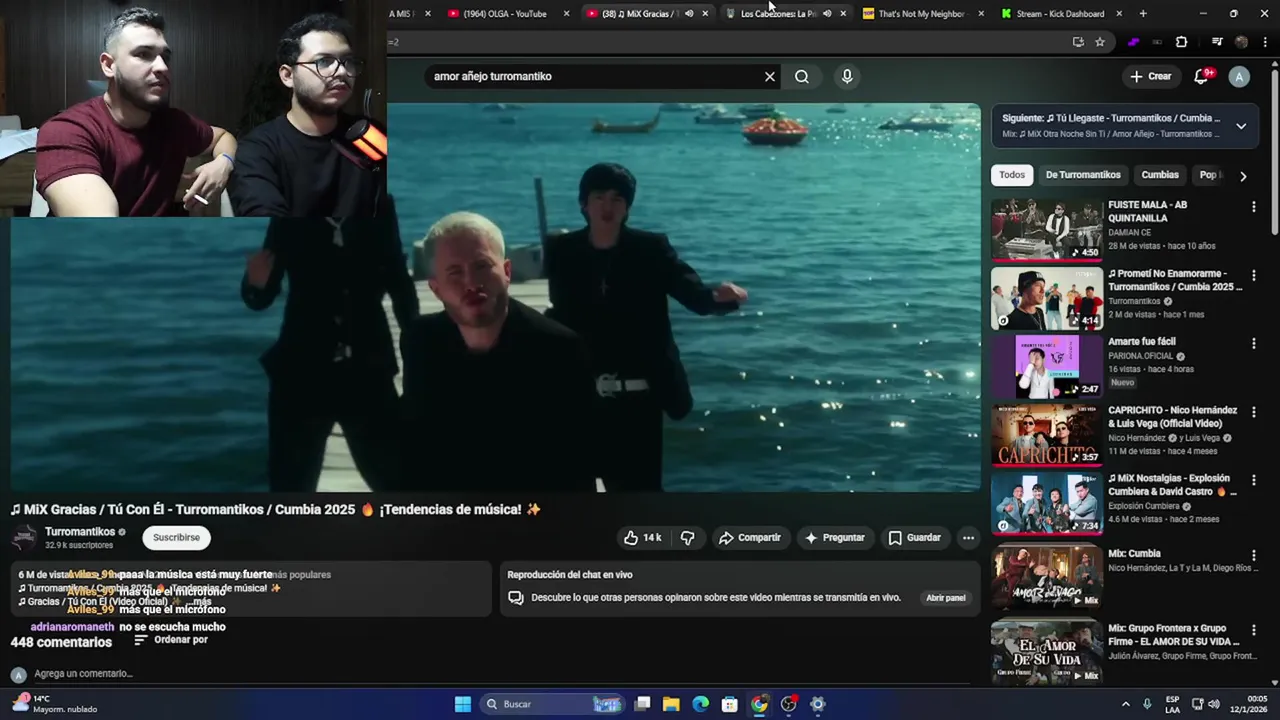Select the Cumbias filter chip
1280x720 pixels.
coord(1160,175)
